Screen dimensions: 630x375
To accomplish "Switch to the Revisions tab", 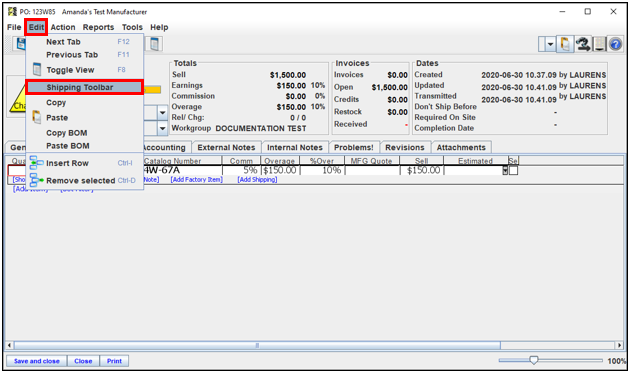I will click(x=405, y=148).
